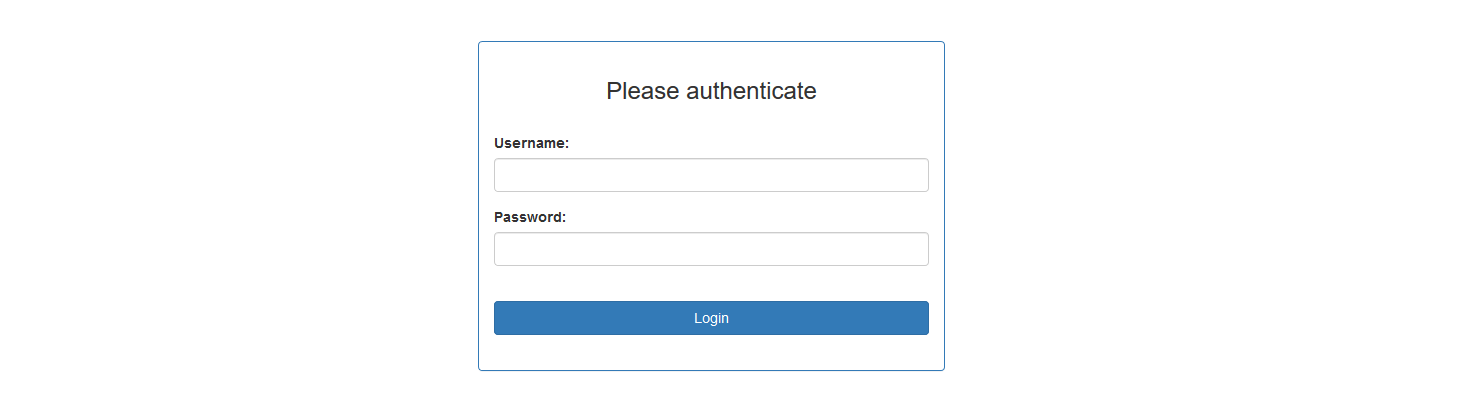Hit the Login button below Password field
The width and height of the screenshot is (1459, 413).
pyautogui.click(x=711, y=318)
